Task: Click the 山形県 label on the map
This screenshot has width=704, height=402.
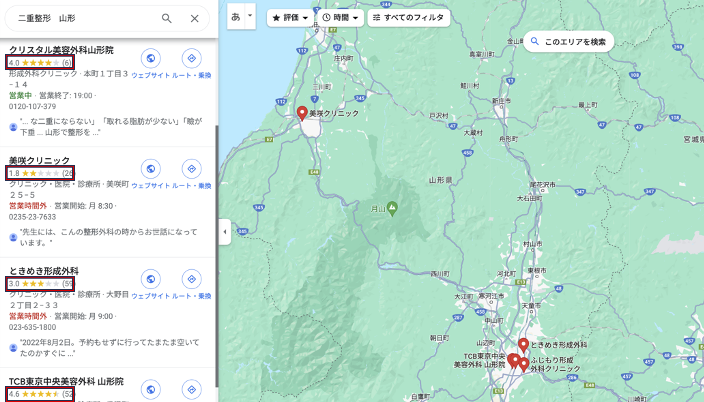Action: pos(440,180)
